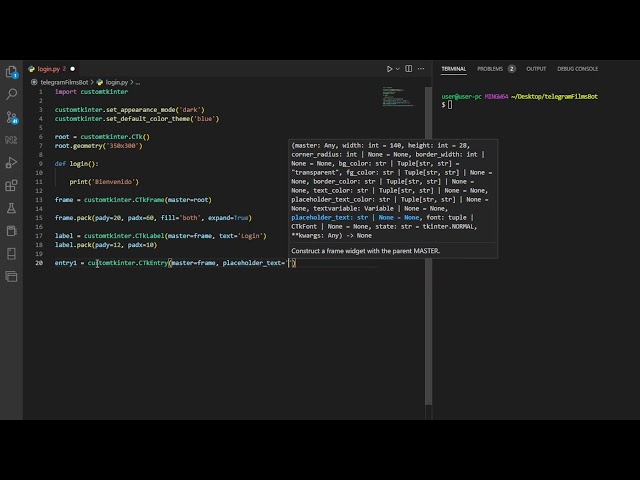This screenshot has height=480, width=640.
Task: Click the editor vertical scrollbar
Action: pos(429,245)
